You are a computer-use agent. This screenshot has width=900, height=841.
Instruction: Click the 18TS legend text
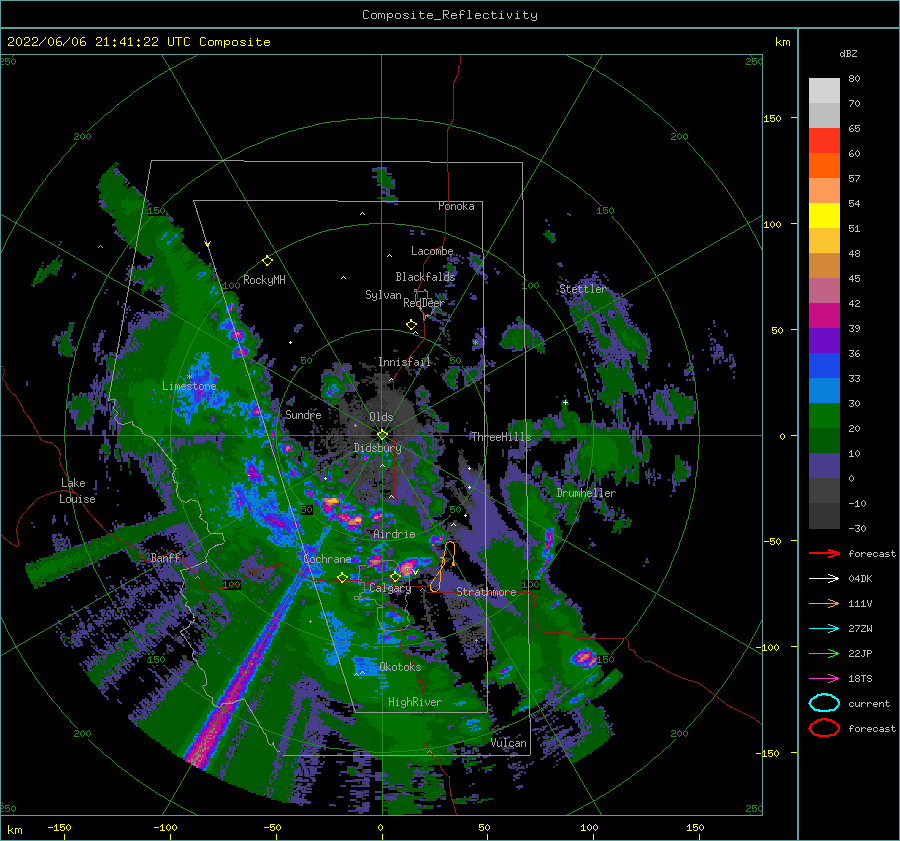click(860, 679)
